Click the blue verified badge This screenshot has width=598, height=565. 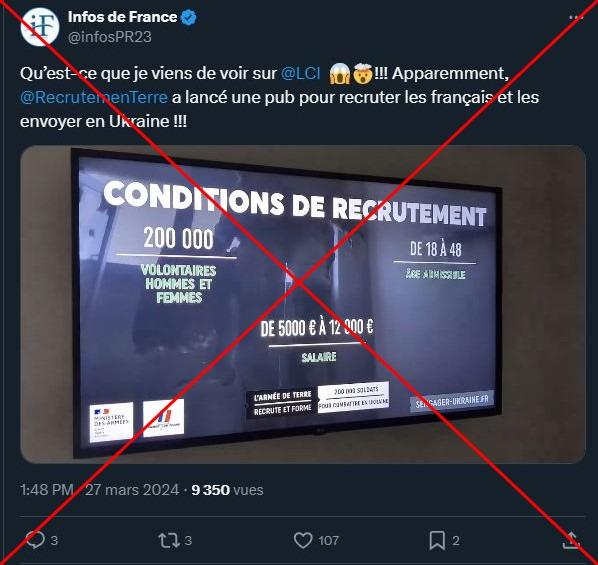(x=188, y=18)
